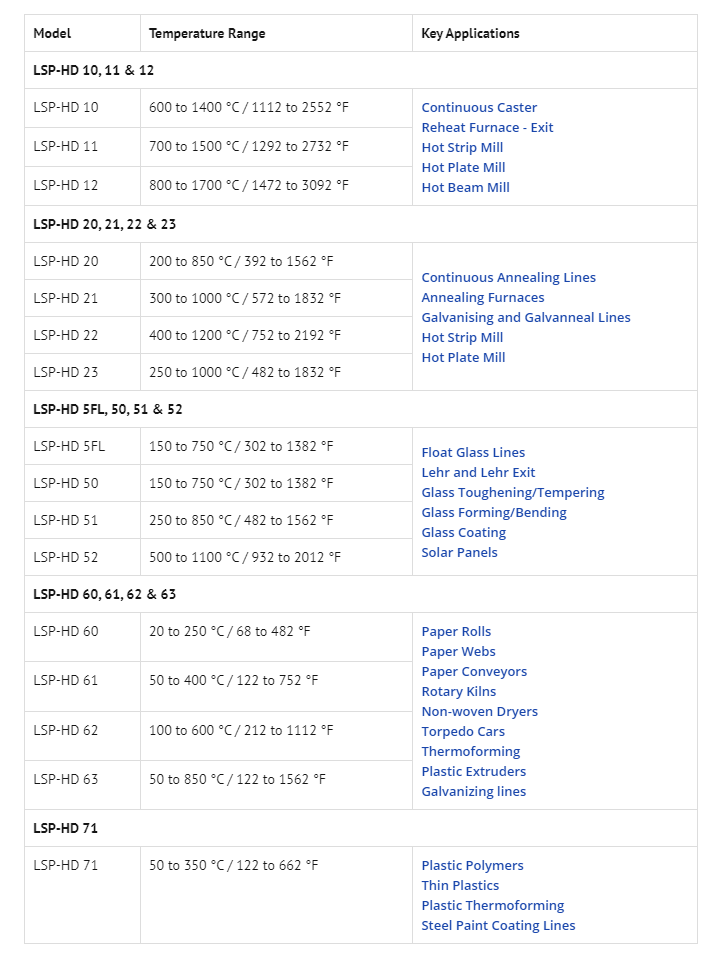
Task: Click the Solar Panels link
Action: coord(459,553)
